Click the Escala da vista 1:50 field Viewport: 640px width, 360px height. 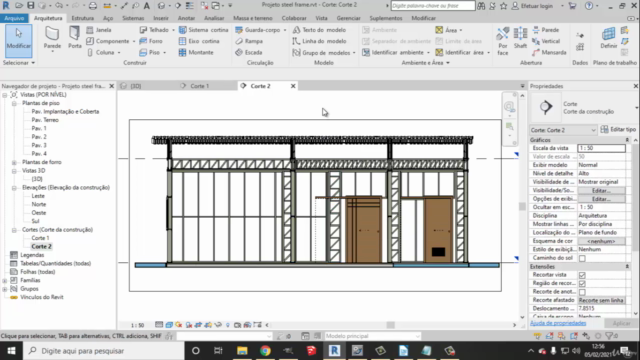pos(601,148)
